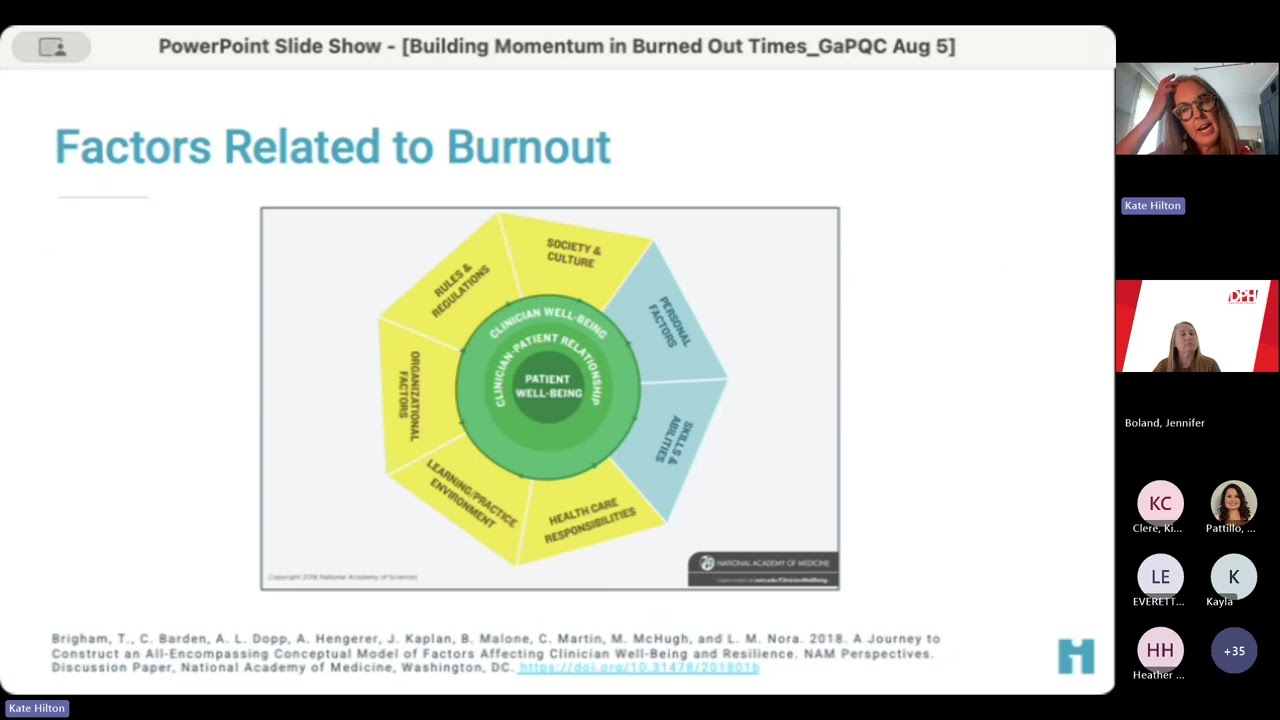
Task: Click the HH avatar for Heather
Action: pyautogui.click(x=1160, y=650)
